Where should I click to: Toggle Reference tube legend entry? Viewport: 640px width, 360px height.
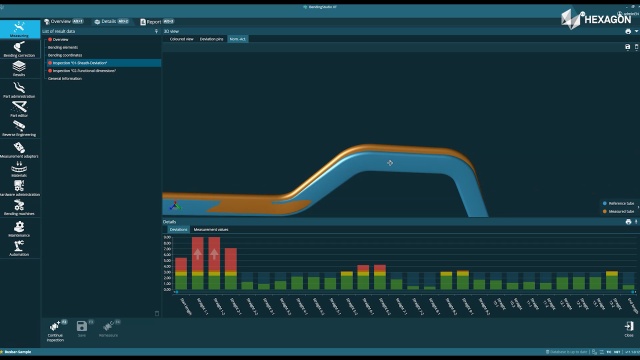(x=618, y=203)
